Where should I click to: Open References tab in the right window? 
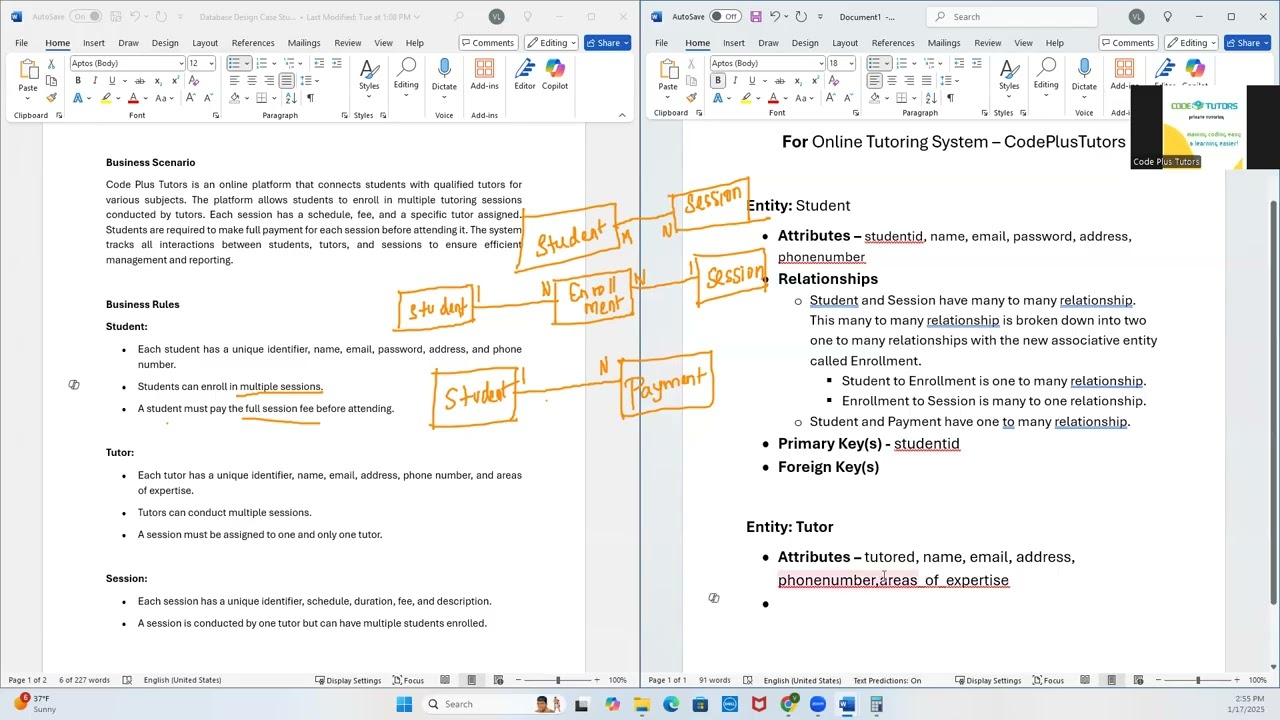pyautogui.click(x=893, y=43)
